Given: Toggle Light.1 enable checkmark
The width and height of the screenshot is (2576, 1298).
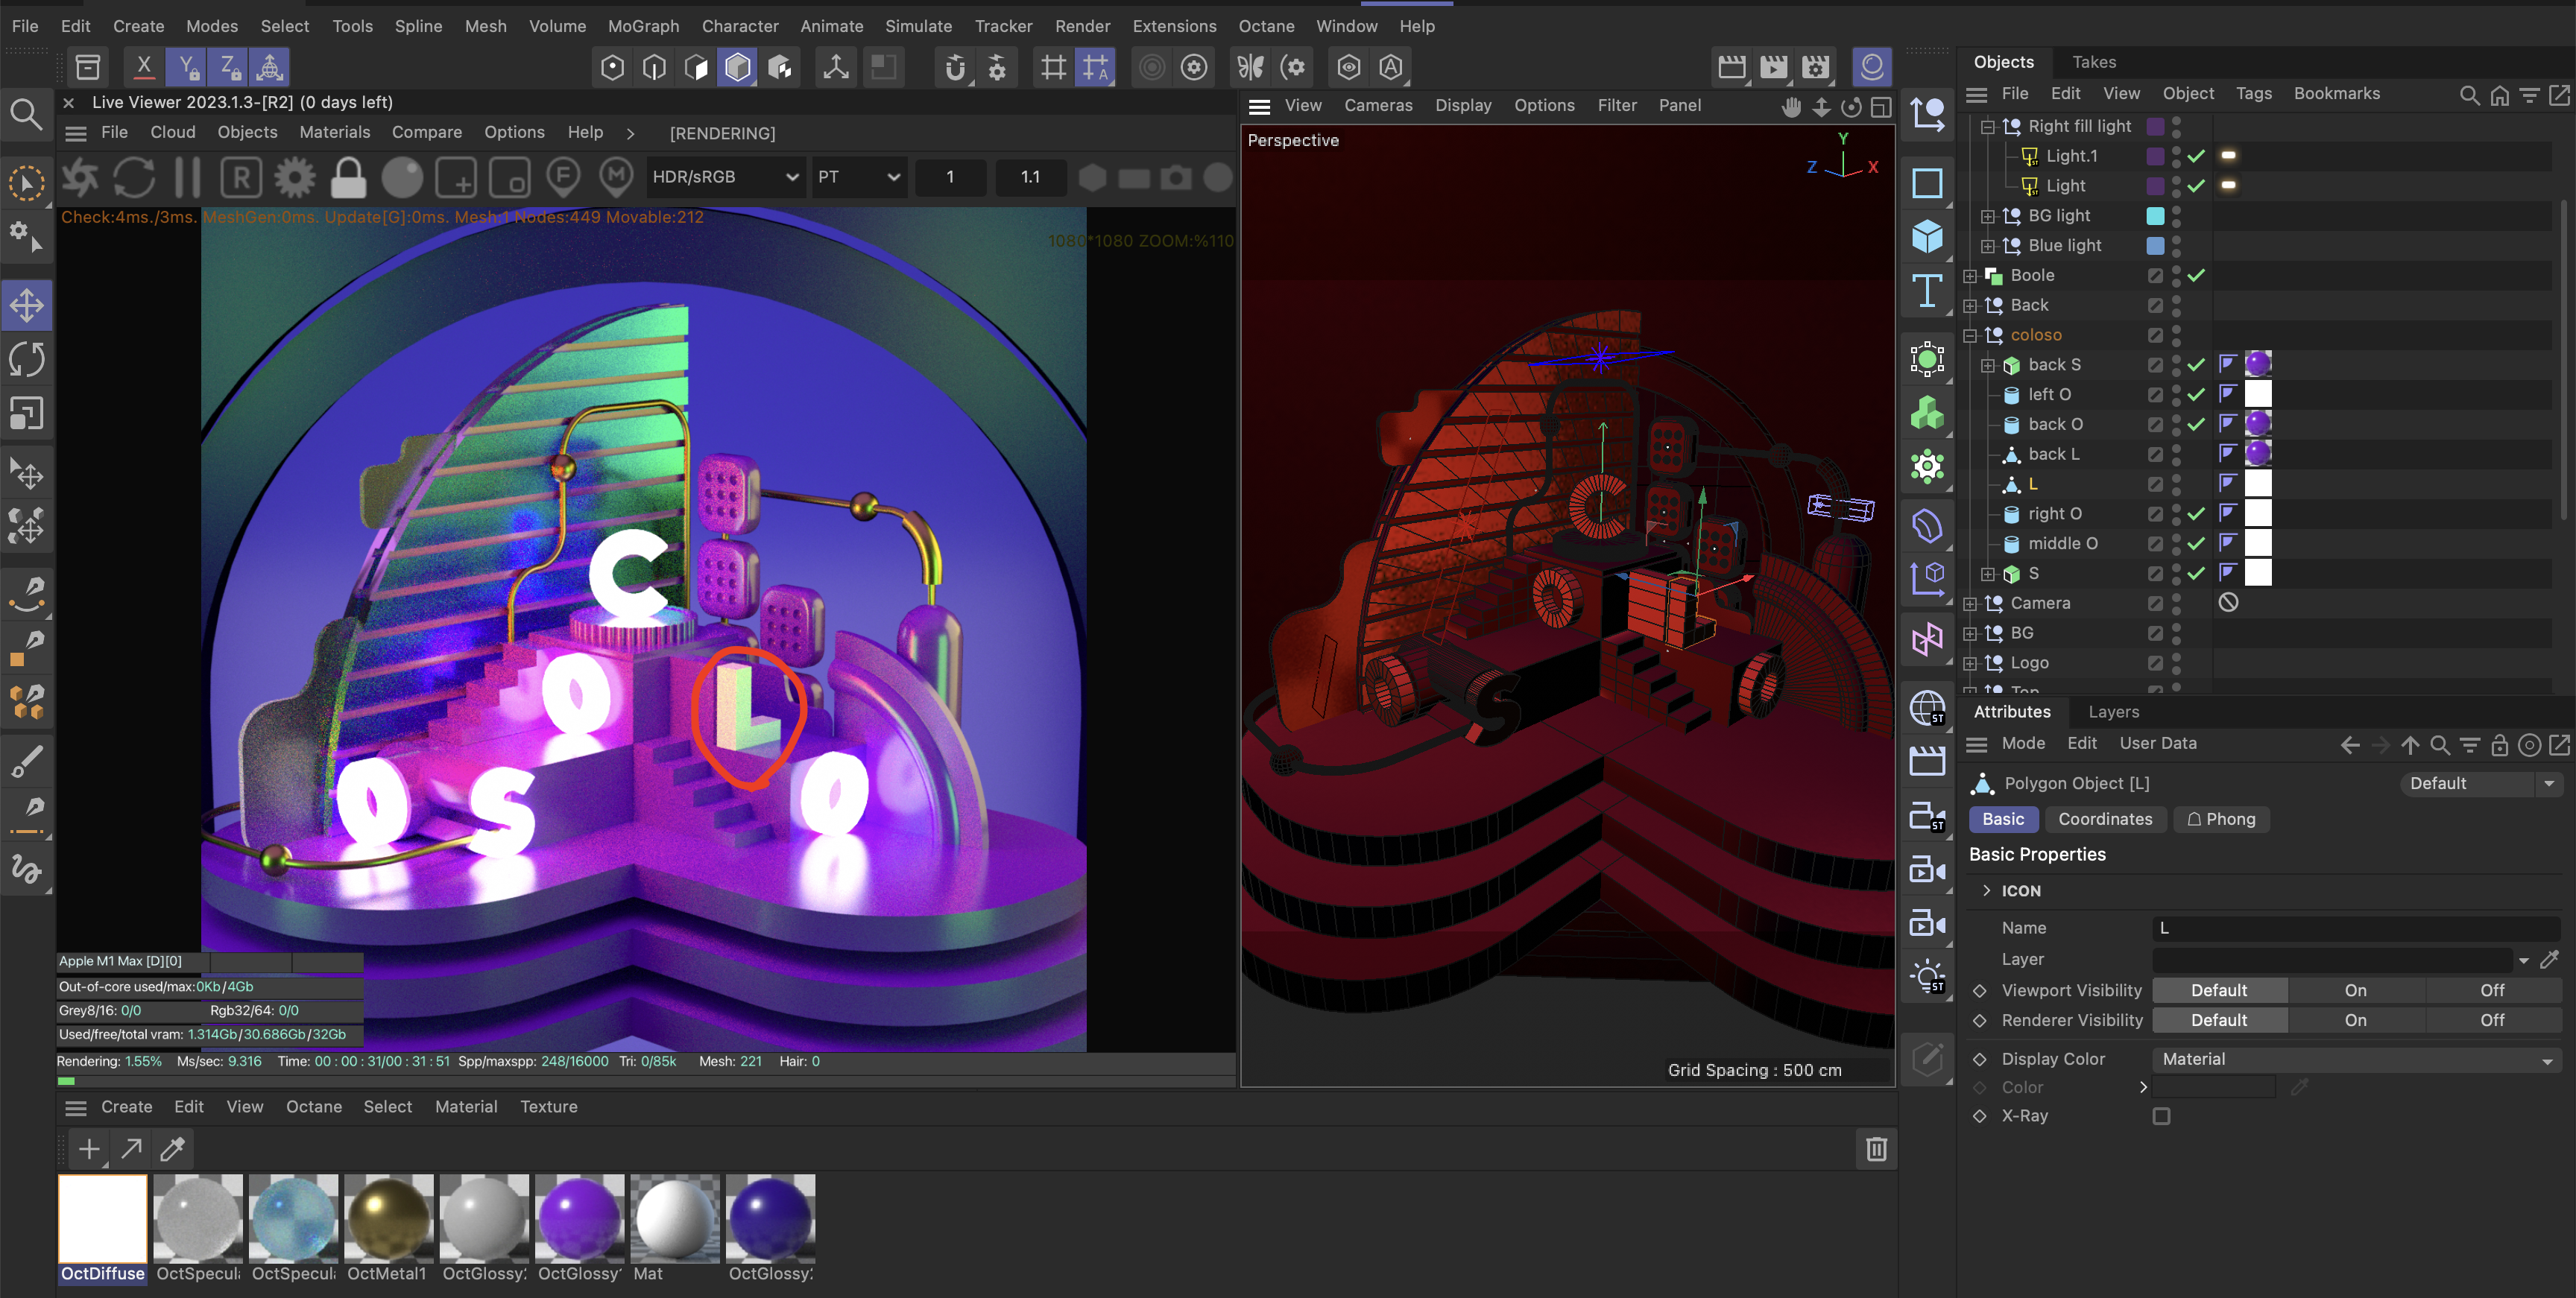Looking at the screenshot, I should (x=2196, y=156).
